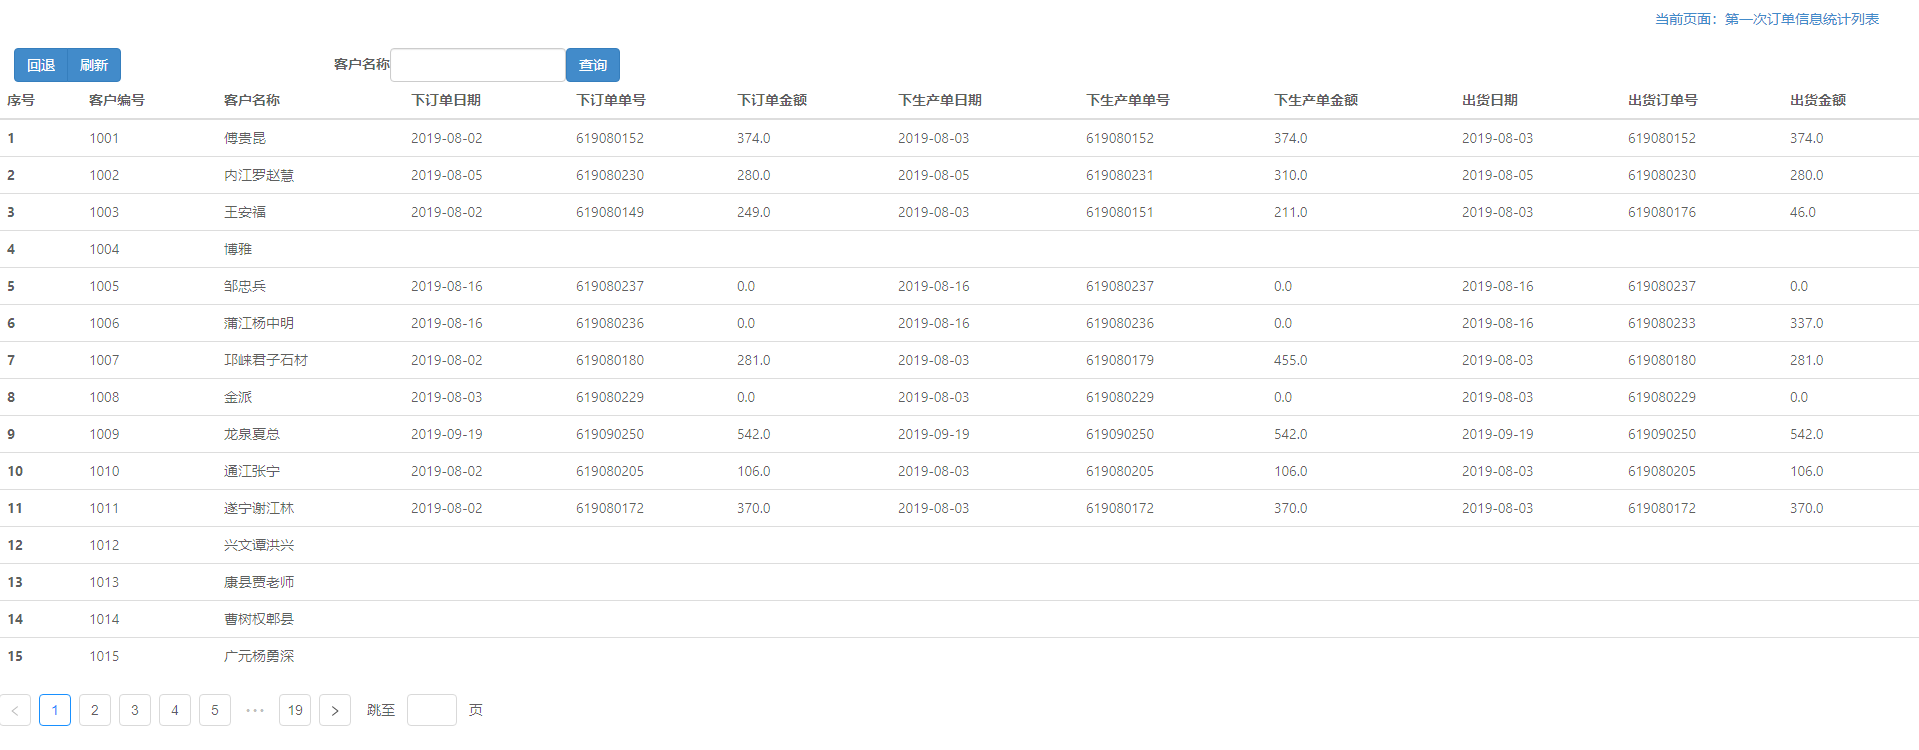1919x750 pixels.
Task: Click the 下生产单单号 column header
Action: [x=1128, y=100]
